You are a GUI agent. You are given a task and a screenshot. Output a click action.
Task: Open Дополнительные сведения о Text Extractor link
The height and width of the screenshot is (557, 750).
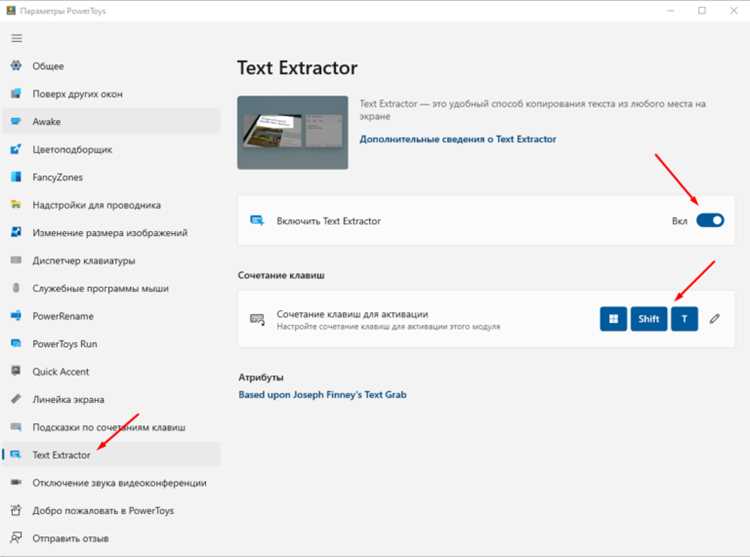click(x=458, y=139)
